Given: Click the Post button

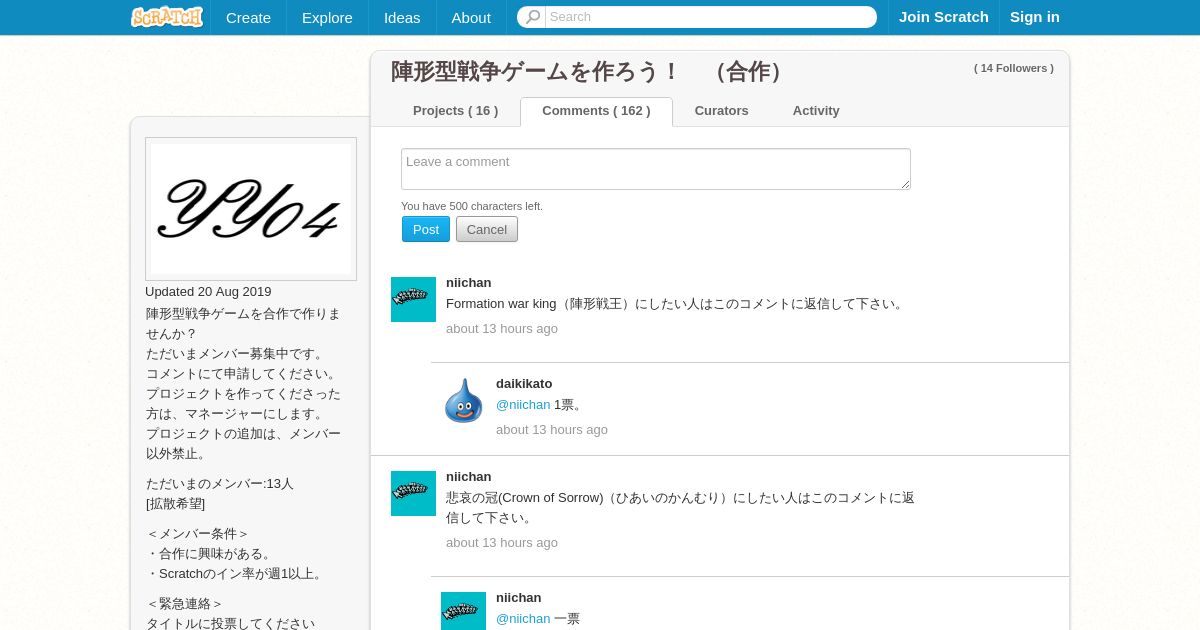Looking at the screenshot, I should pos(426,229).
